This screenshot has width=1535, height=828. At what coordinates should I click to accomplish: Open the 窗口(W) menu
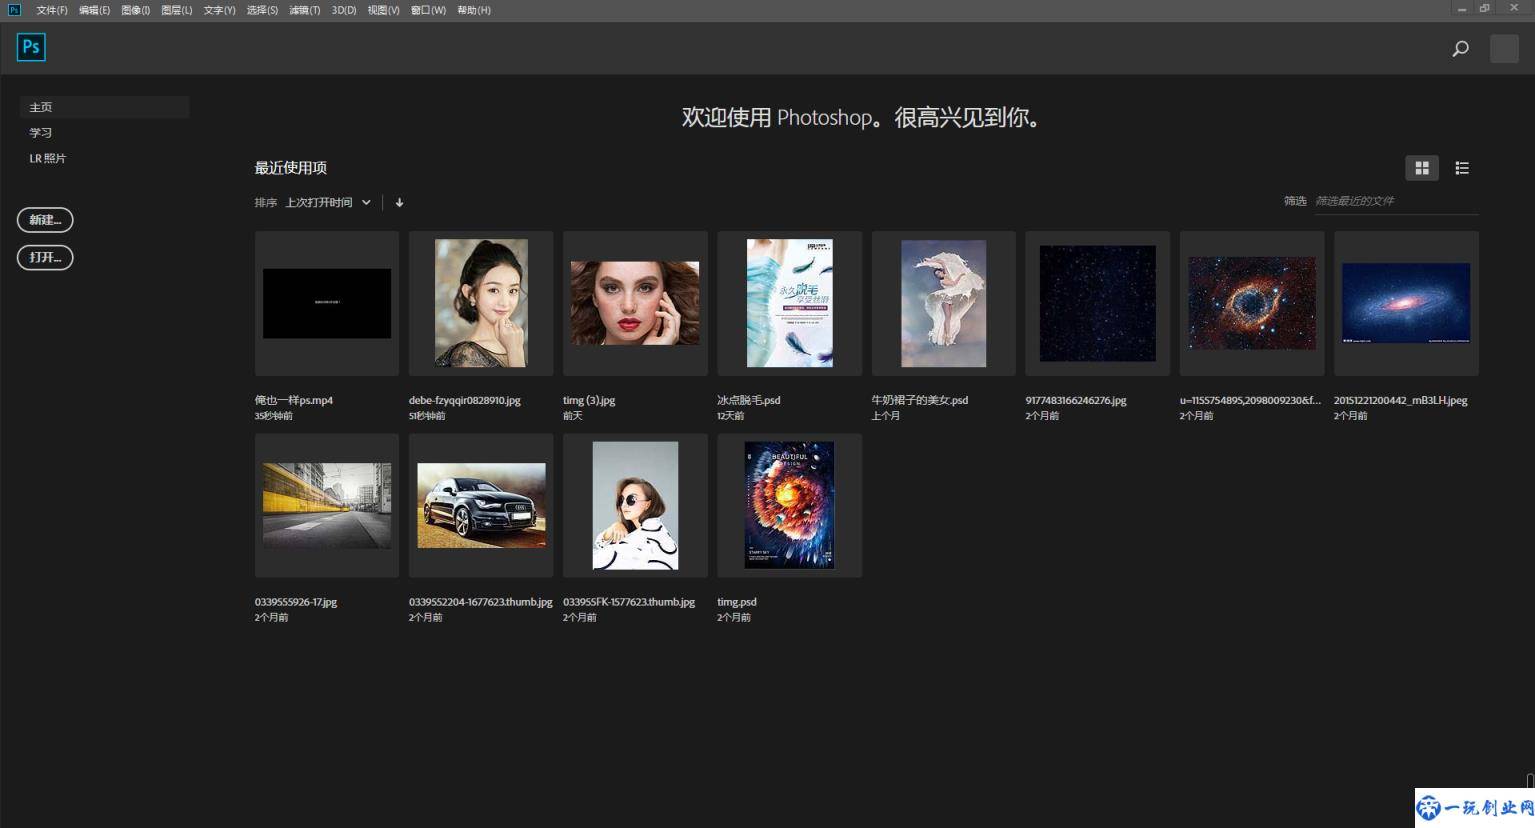[x=428, y=10]
